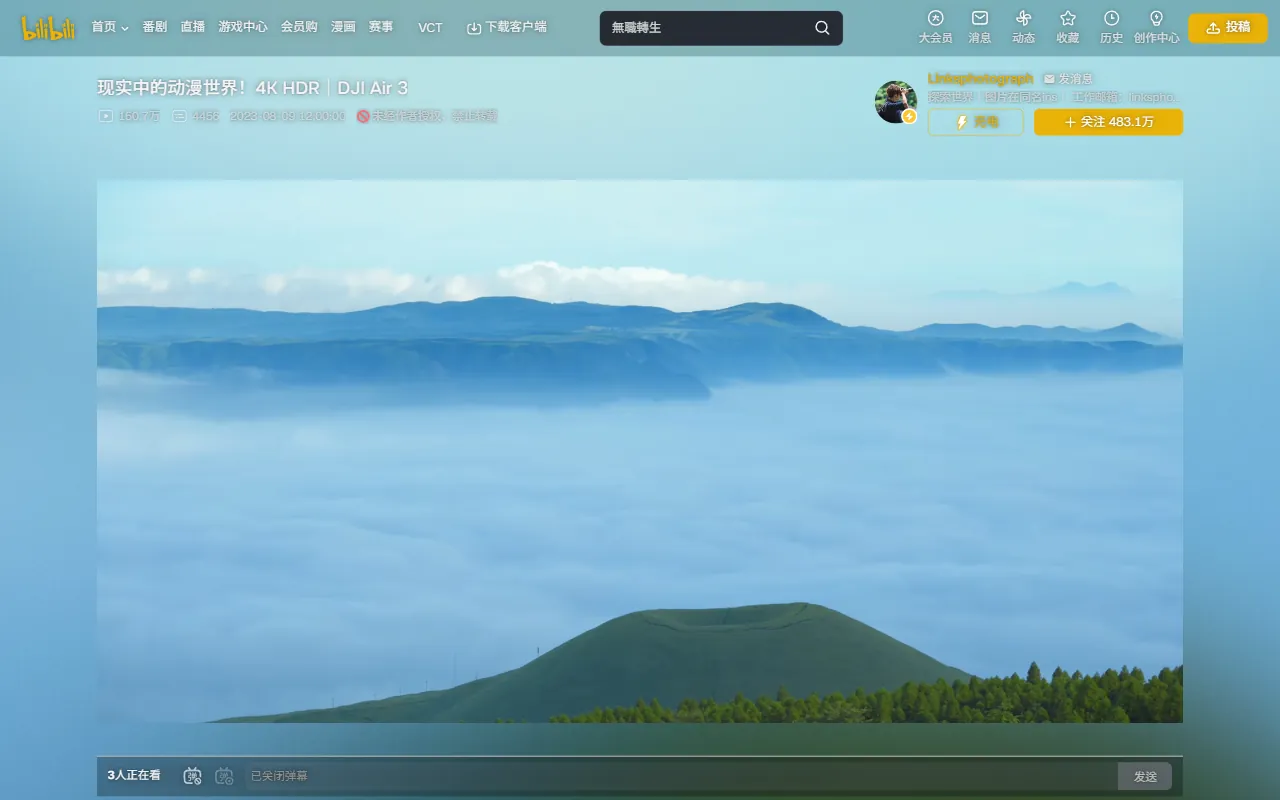This screenshot has height=800, width=1280.
Task: Click the VCT nav link
Action: pos(430,28)
